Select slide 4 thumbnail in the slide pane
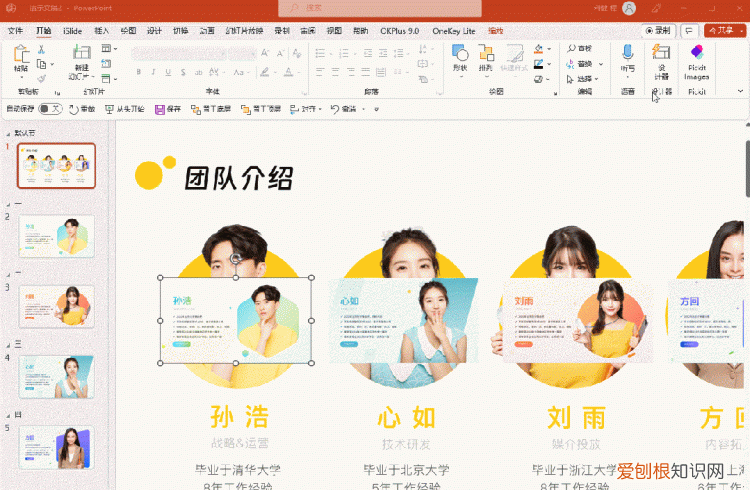The image size is (750, 490). click(x=56, y=377)
